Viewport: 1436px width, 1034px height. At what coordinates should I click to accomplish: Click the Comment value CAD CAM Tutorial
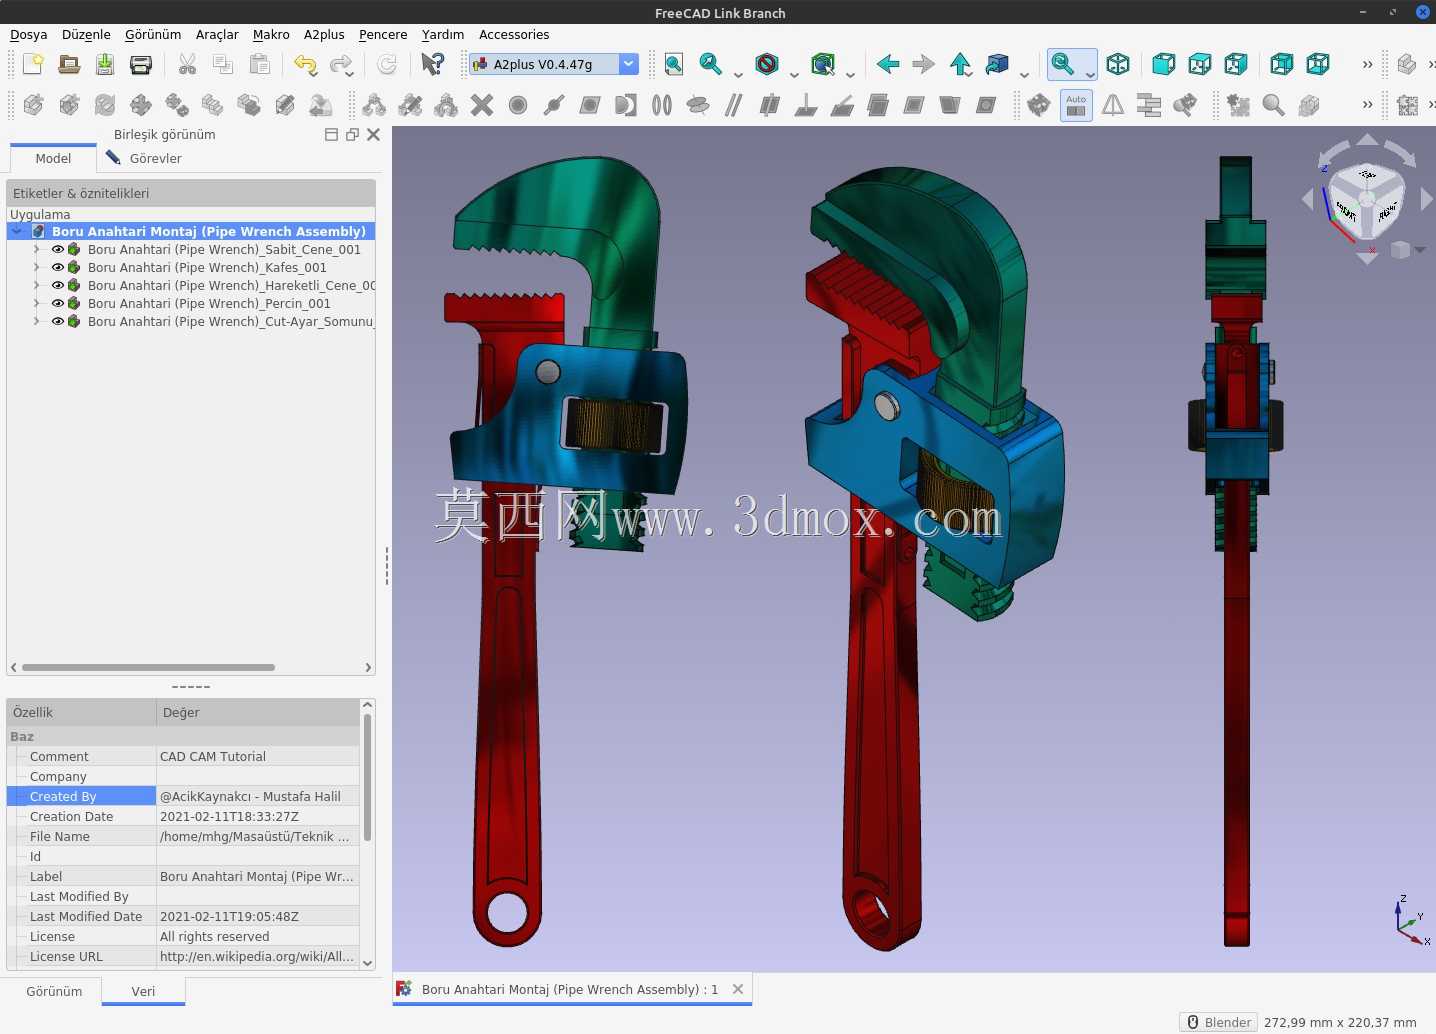pos(257,757)
